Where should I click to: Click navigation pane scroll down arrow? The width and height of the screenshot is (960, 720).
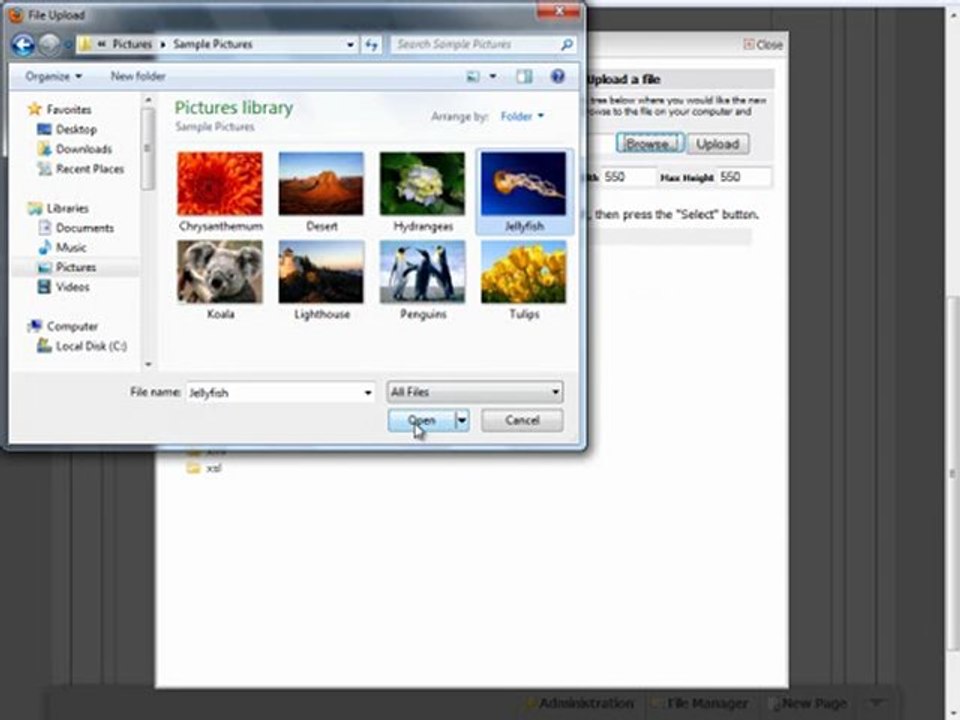[x=148, y=364]
